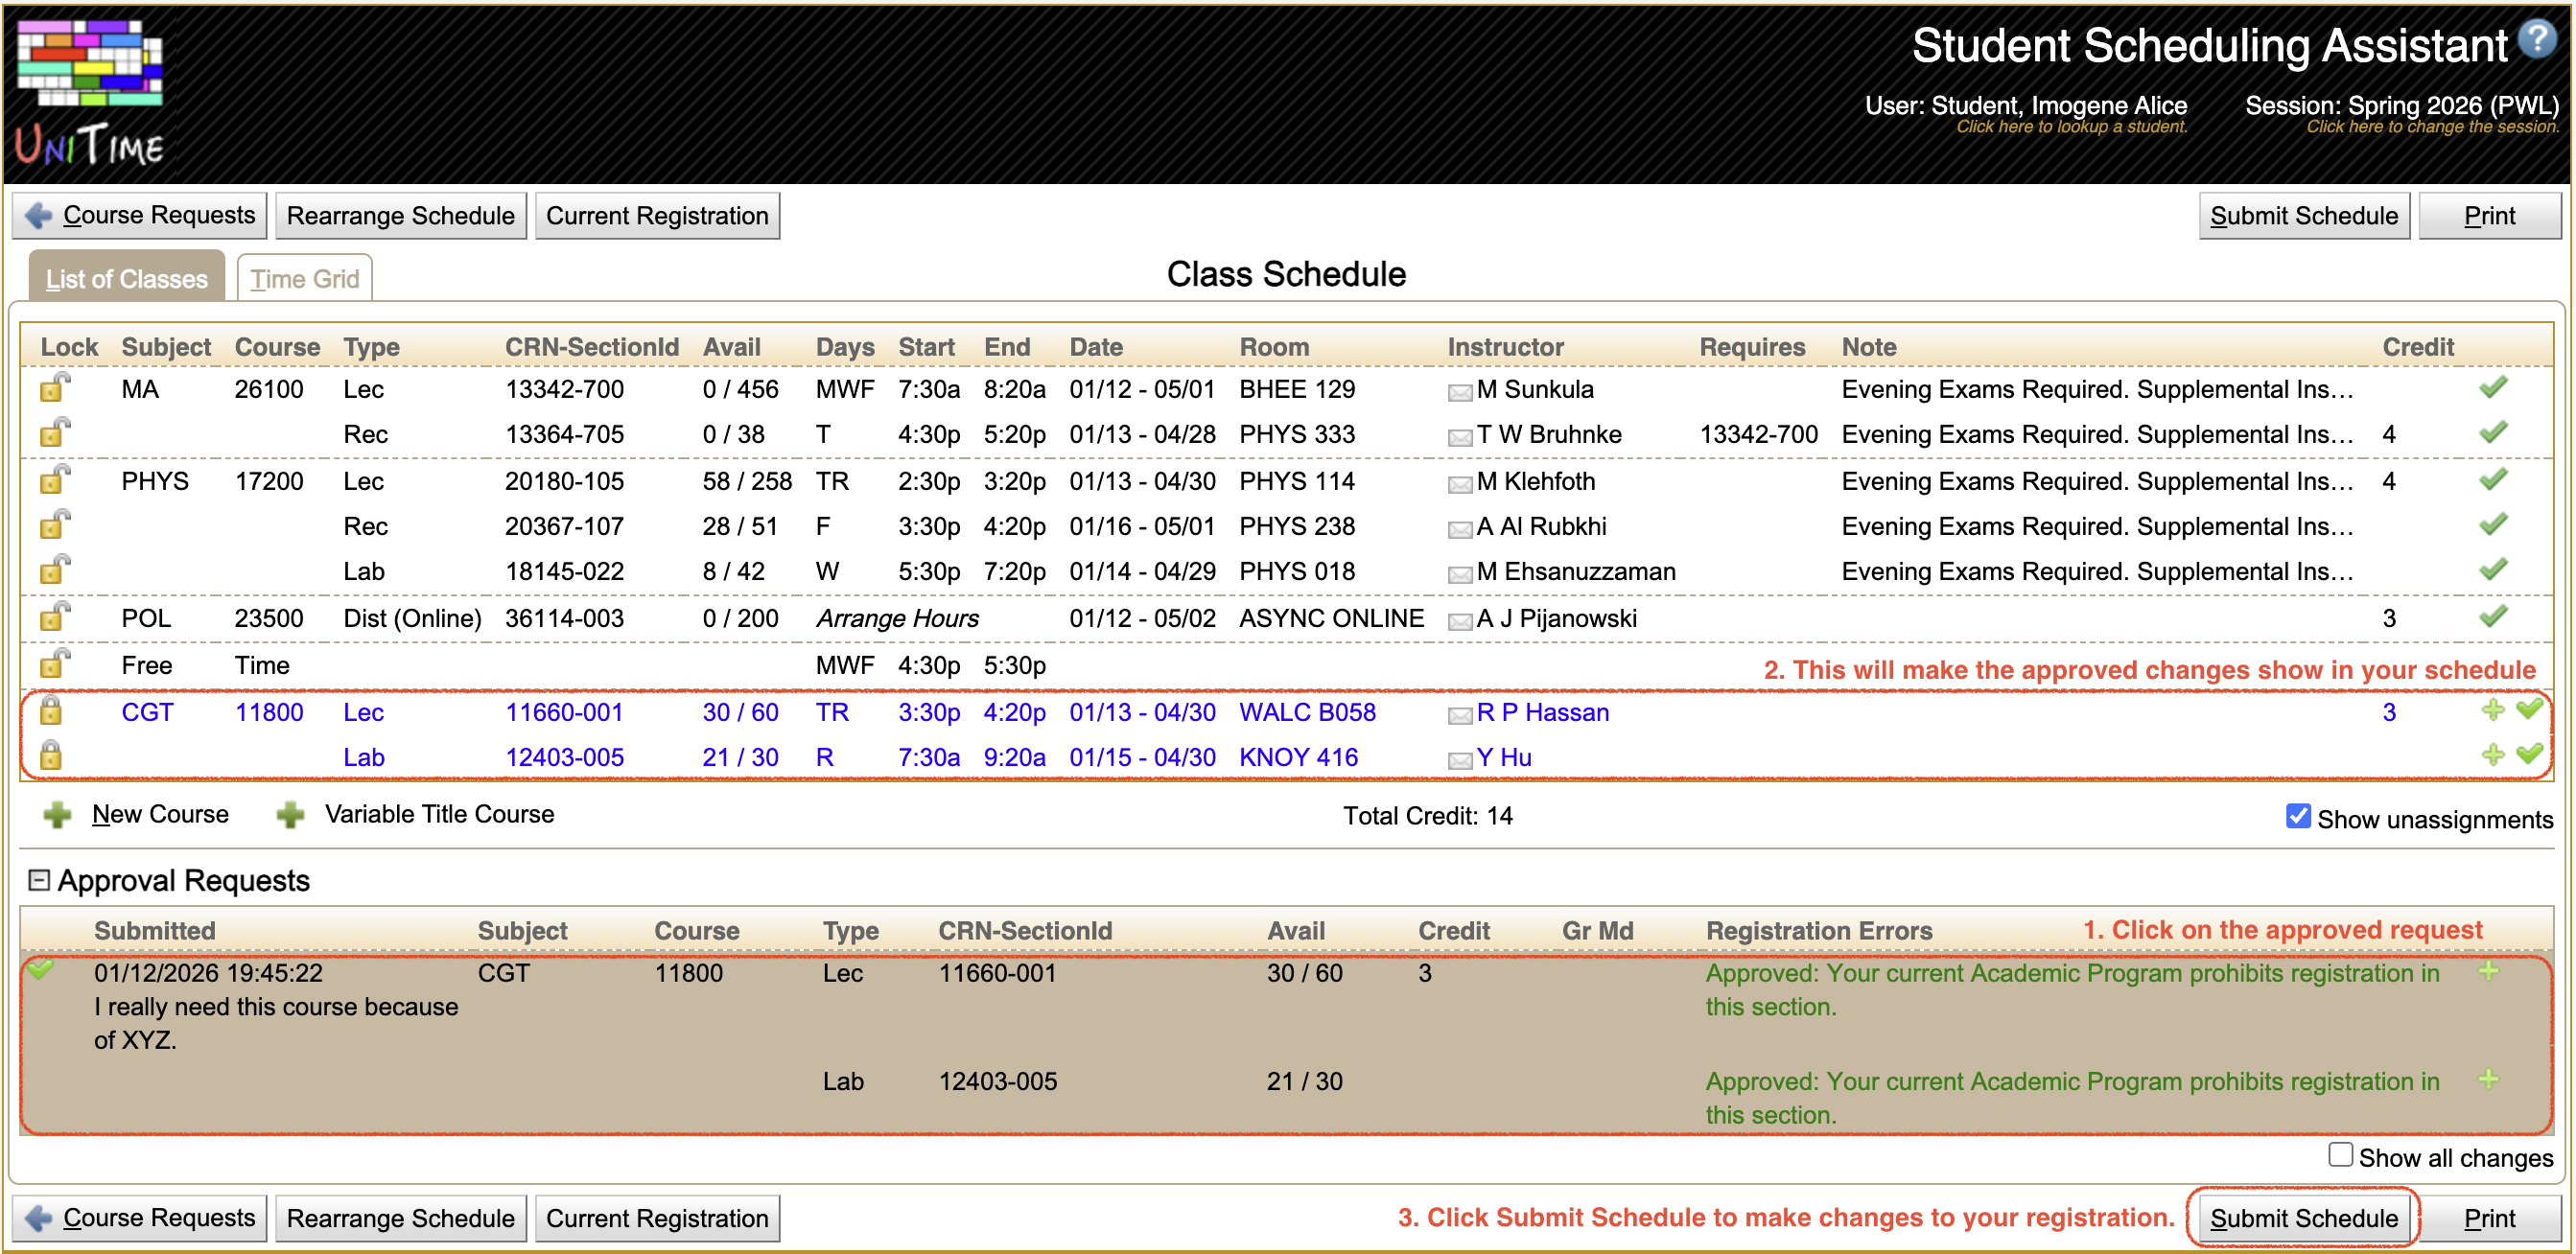Click the Variable Title Course plus icon
The image size is (2576, 1254).
click(290, 815)
